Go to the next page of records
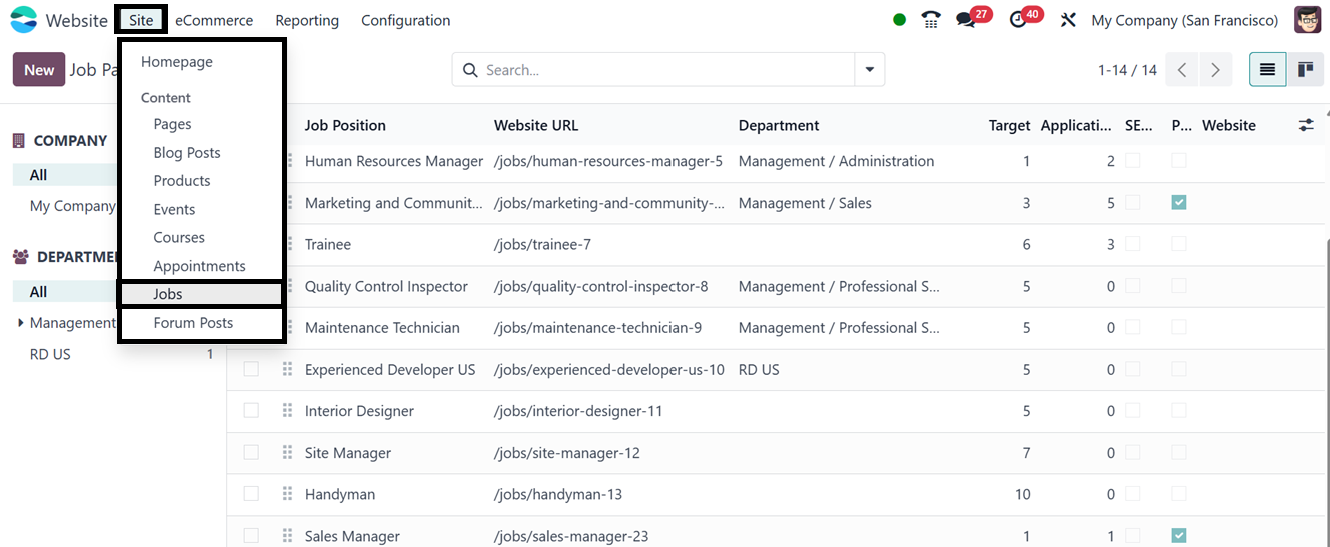 pyautogui.click(x=1215, y=70)
